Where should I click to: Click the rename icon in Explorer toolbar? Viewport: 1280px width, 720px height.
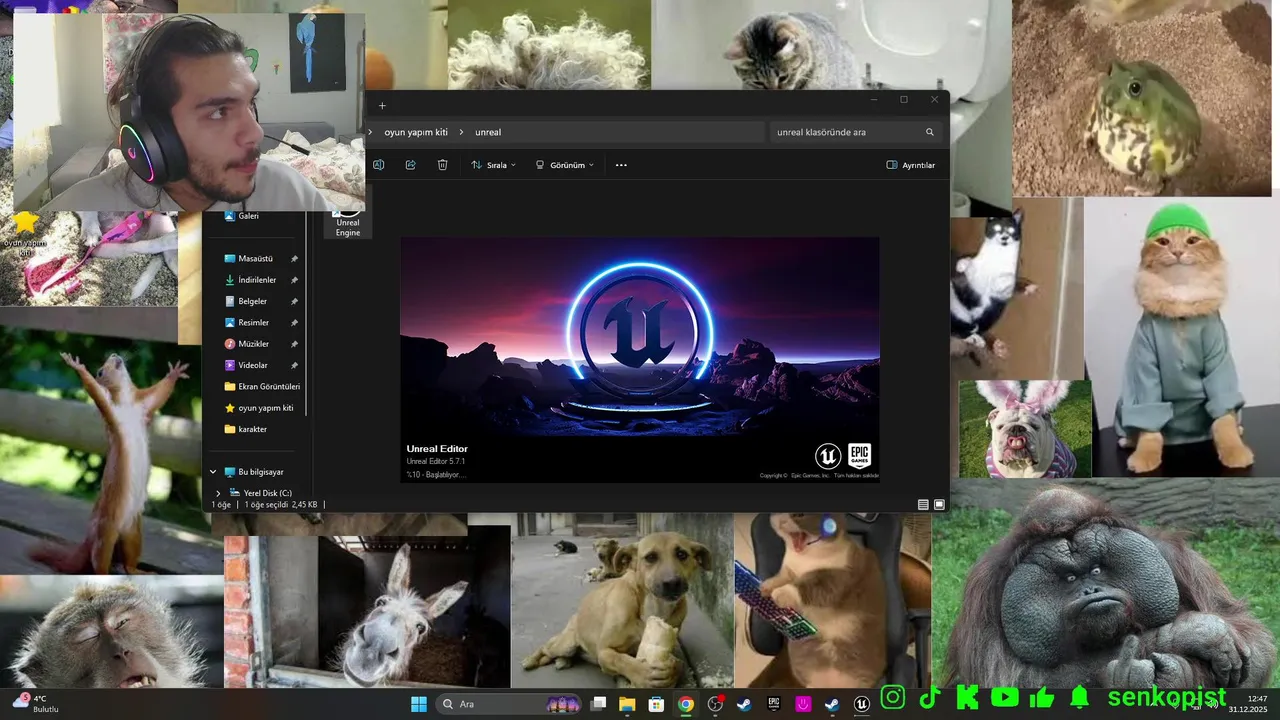379,165
